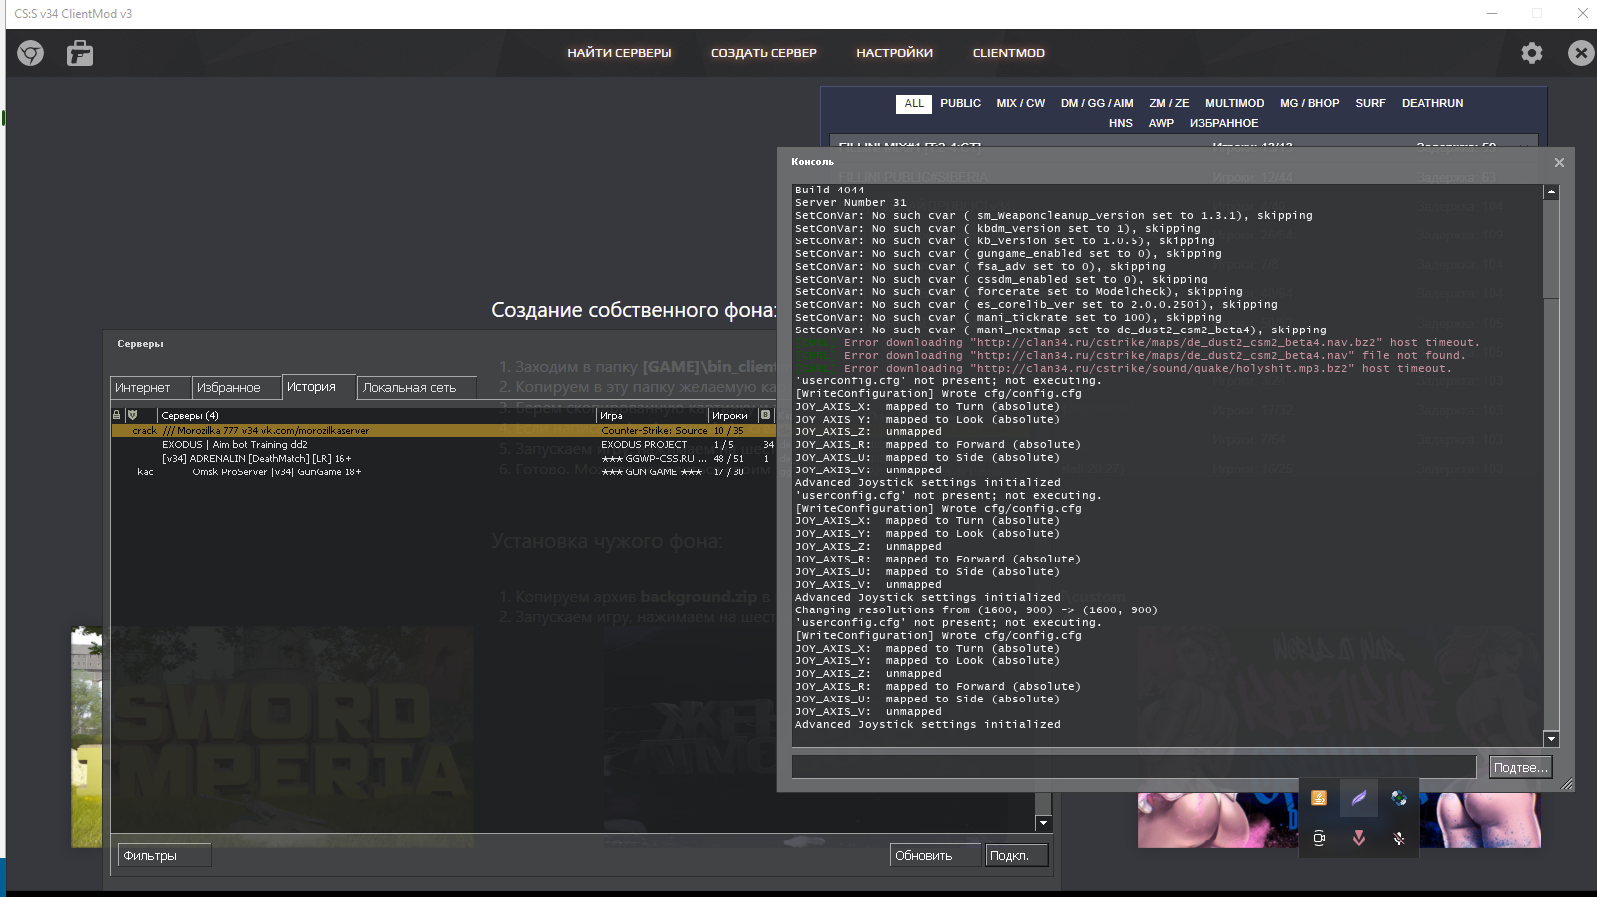Image resolution: width=1597 pixels, height=897 pixels.
Task: Click the orange Java tray icon
Action: [x=1319, y=798]
